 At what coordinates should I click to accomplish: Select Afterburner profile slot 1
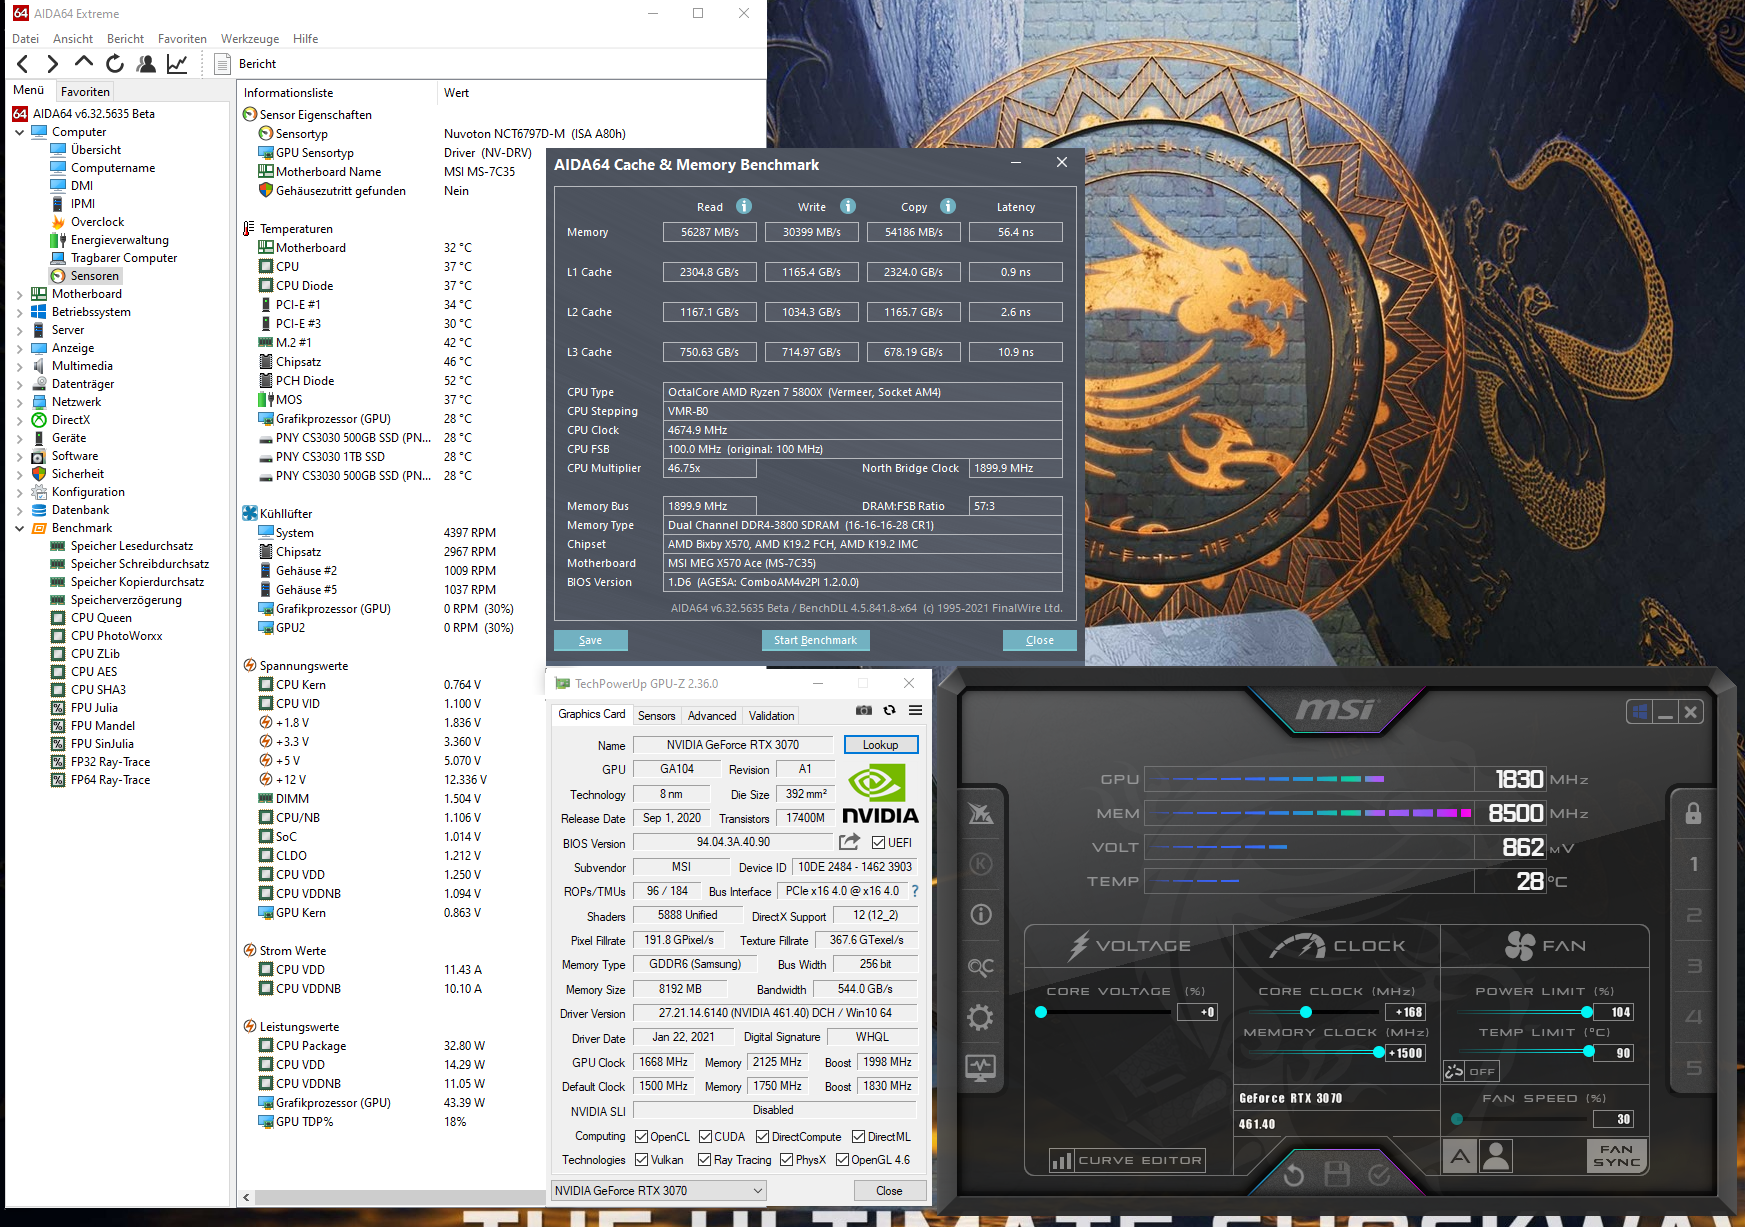1693,864
